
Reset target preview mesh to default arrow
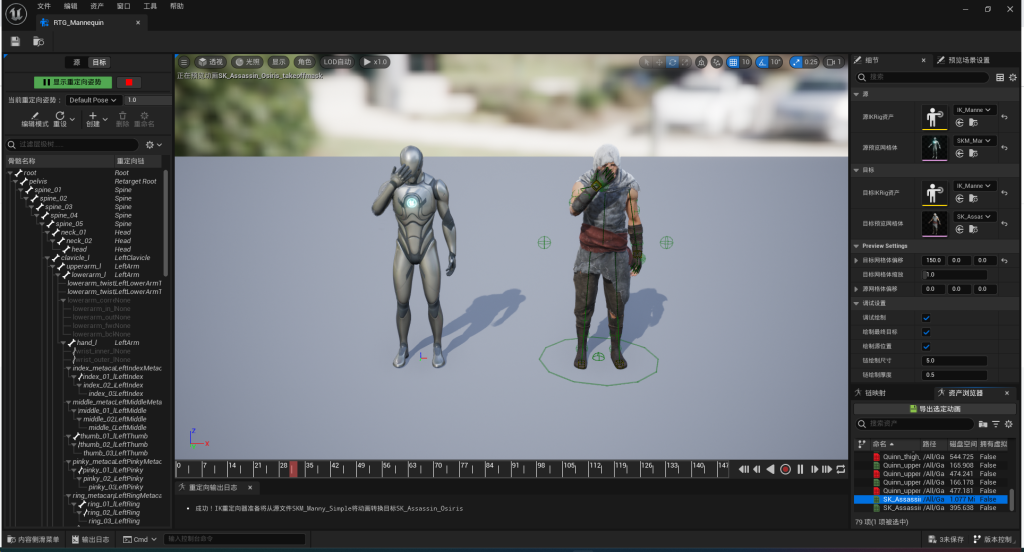tap(1004, 223)
